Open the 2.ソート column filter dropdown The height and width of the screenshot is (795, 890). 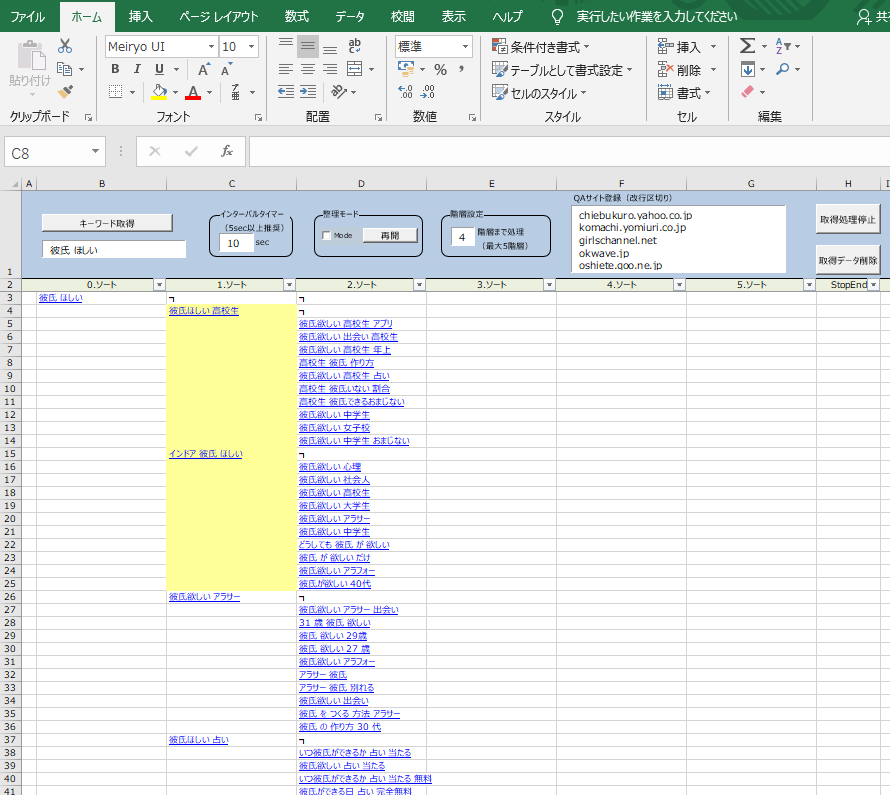point(419,285)
